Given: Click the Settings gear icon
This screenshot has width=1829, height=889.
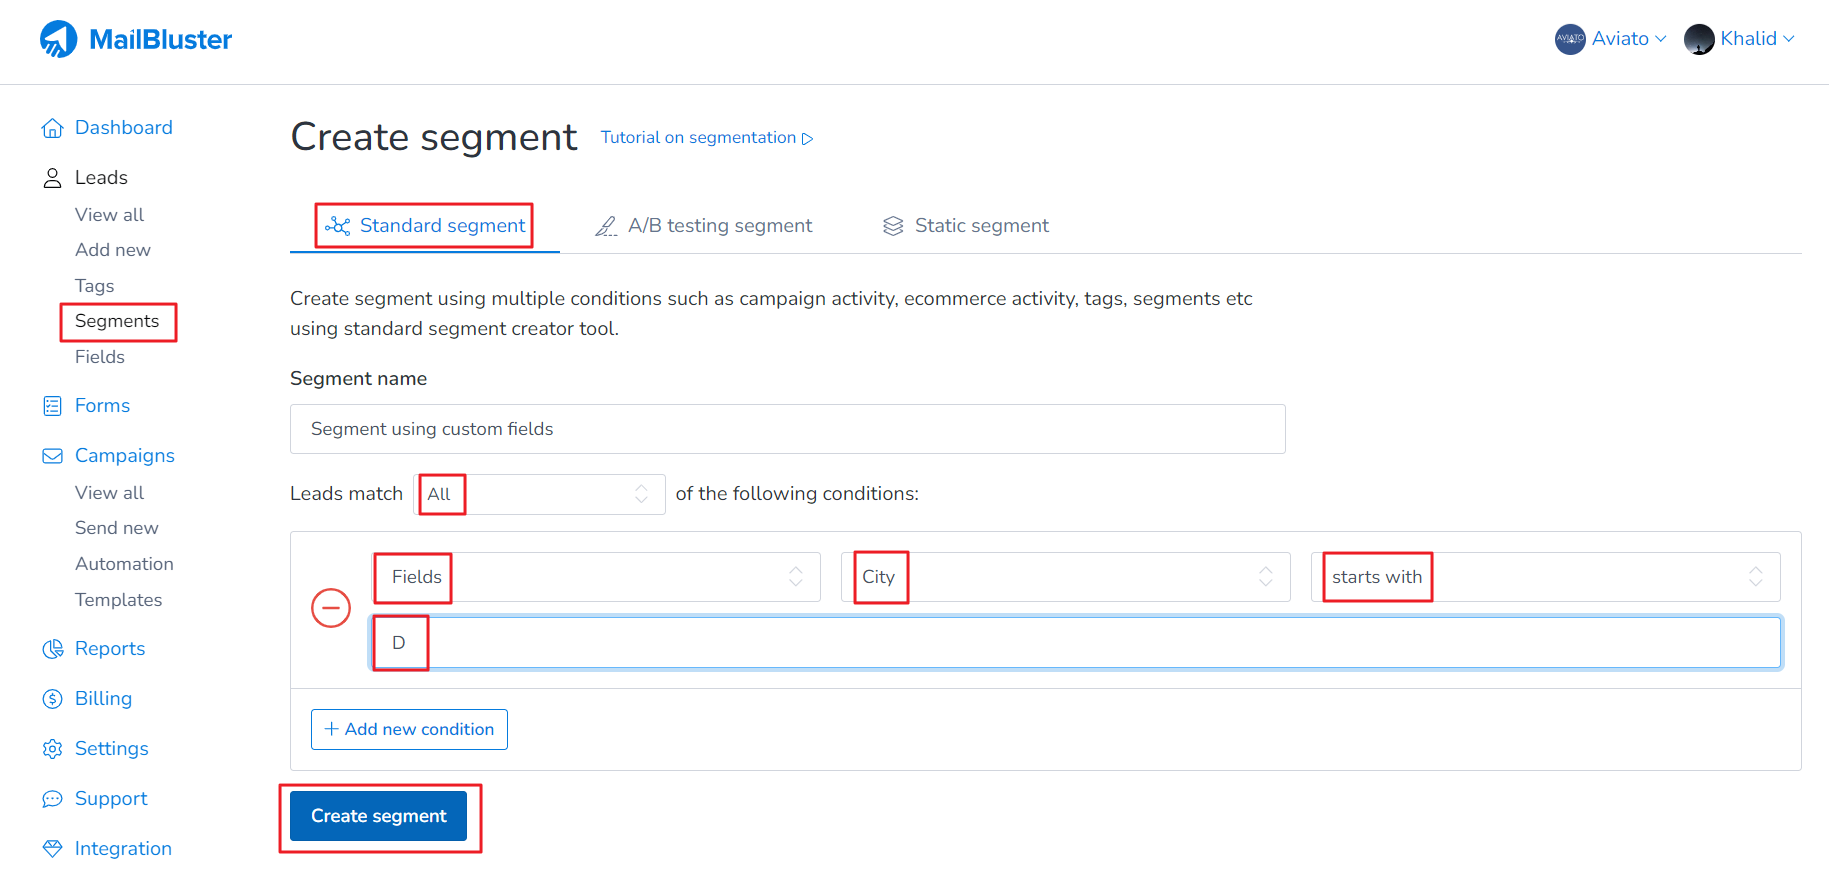Looking at the screenshot, I should 52,749.
